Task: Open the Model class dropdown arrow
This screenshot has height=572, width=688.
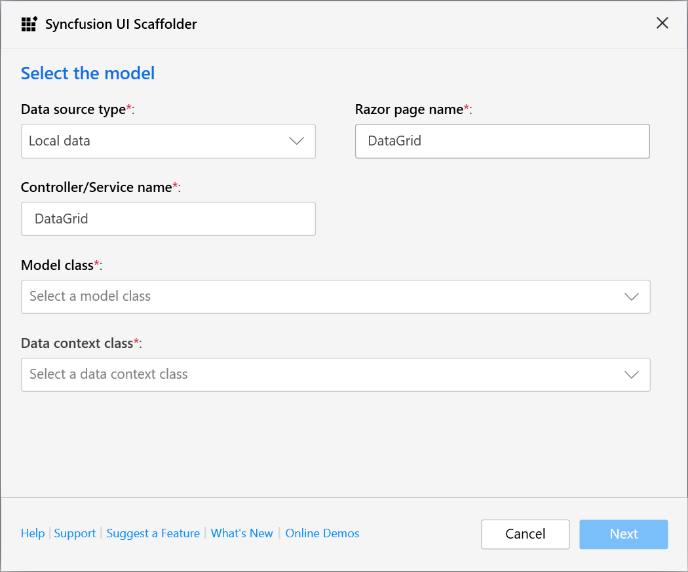Action: click(631, 297)
